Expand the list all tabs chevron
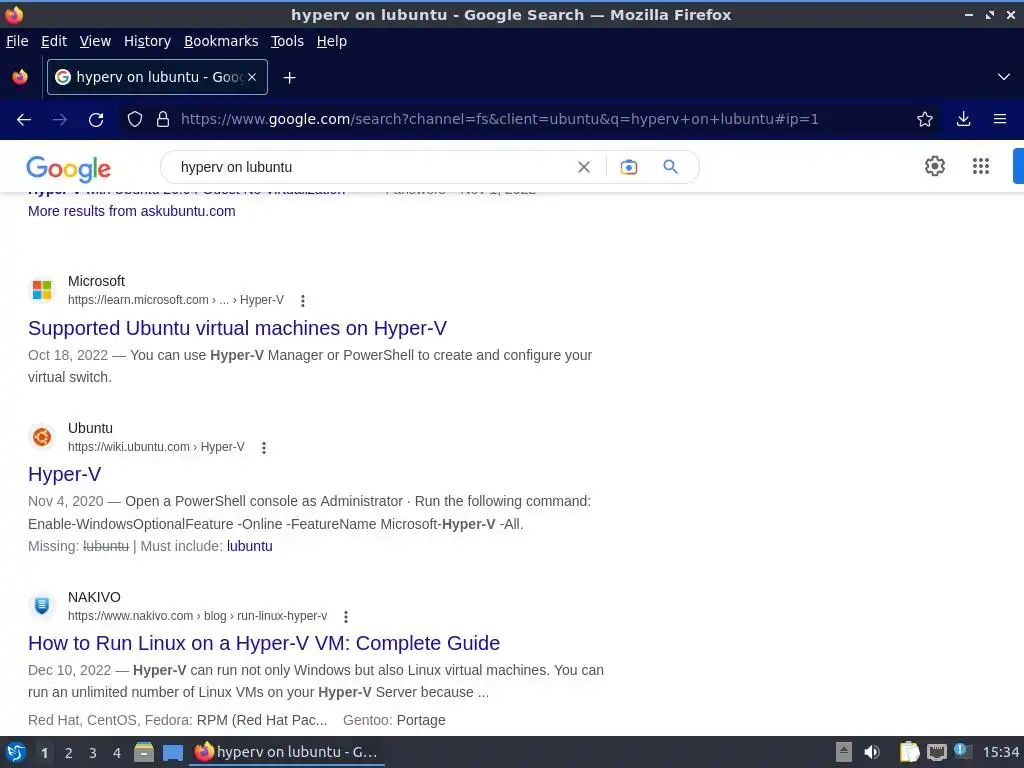This screenshot has height=768, width=1024. 1004,77
